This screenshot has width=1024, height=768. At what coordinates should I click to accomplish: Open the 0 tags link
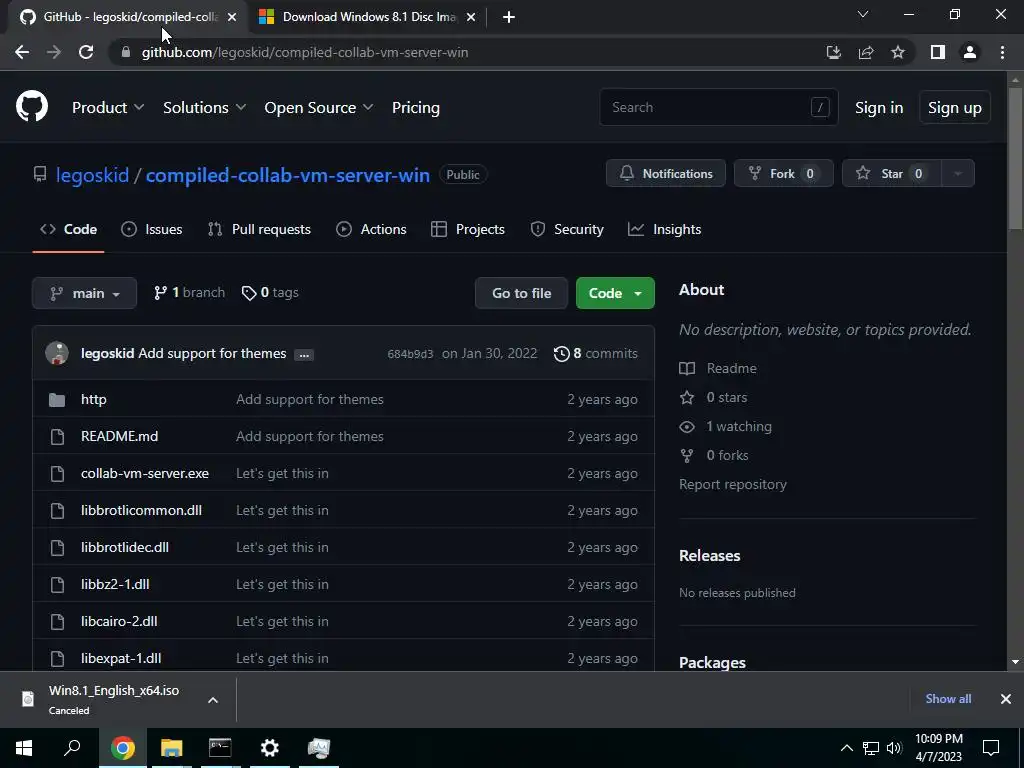point(270,293)
